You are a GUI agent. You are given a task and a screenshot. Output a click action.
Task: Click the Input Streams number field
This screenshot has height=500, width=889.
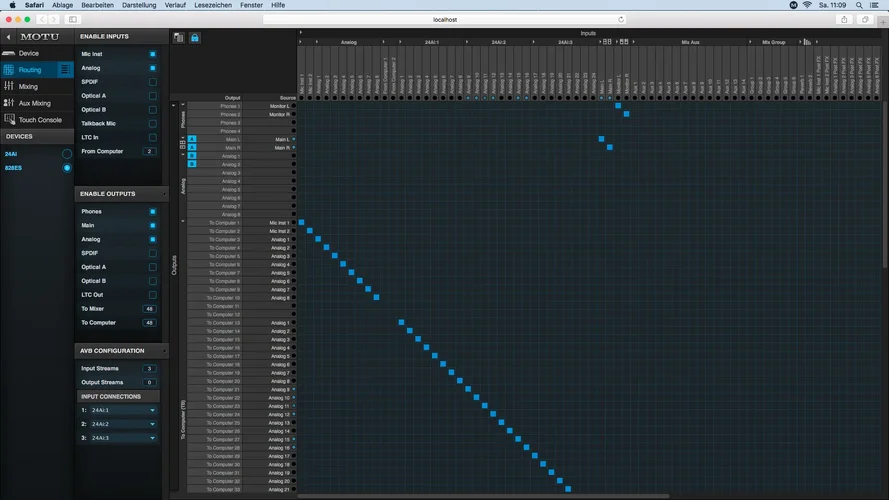click(150, 369)
